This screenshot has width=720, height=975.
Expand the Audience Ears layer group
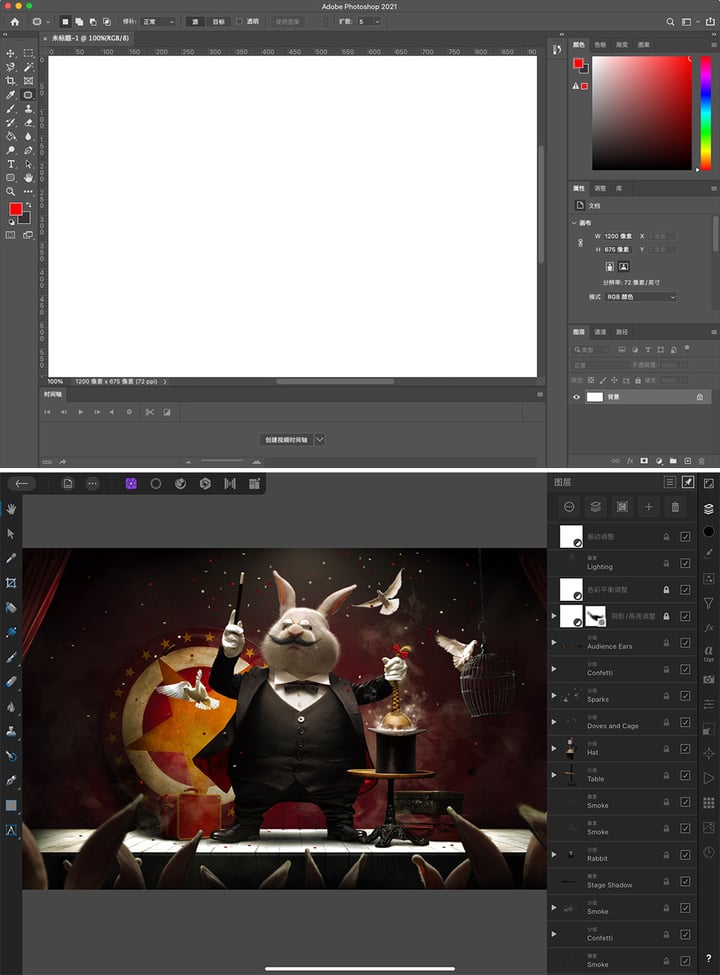point(554,642)
